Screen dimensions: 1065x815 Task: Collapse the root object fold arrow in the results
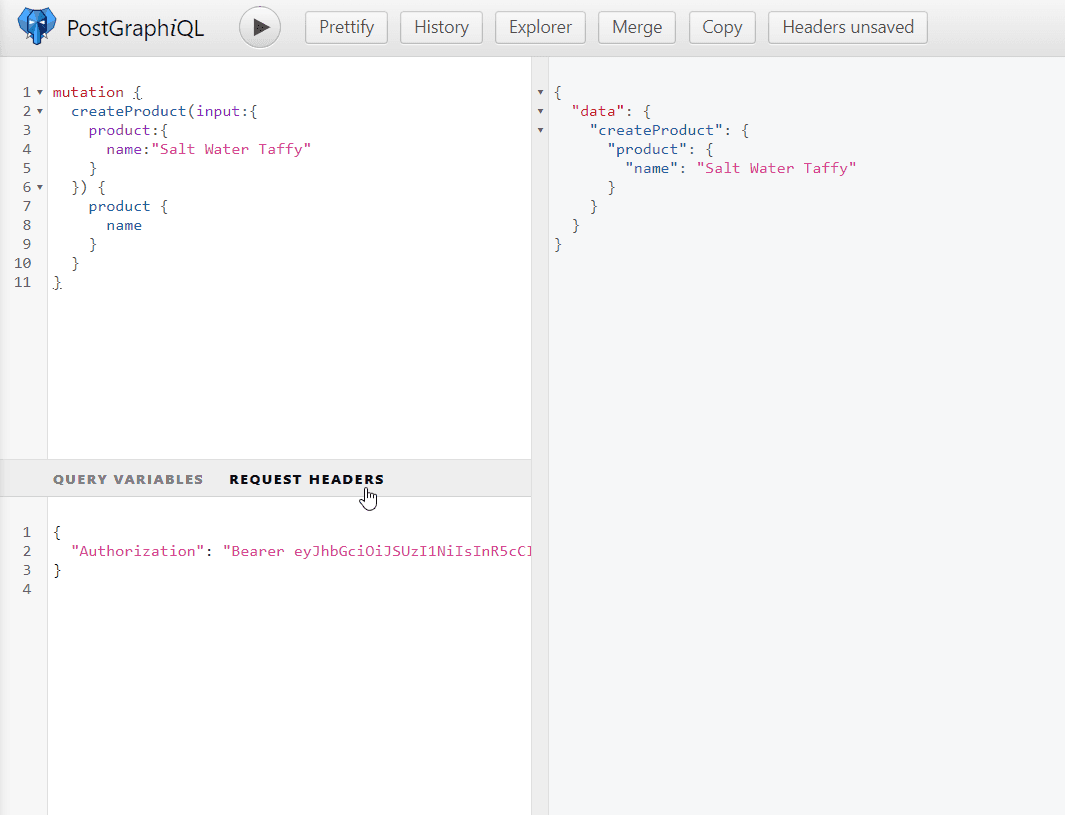(x=541, y=92)
